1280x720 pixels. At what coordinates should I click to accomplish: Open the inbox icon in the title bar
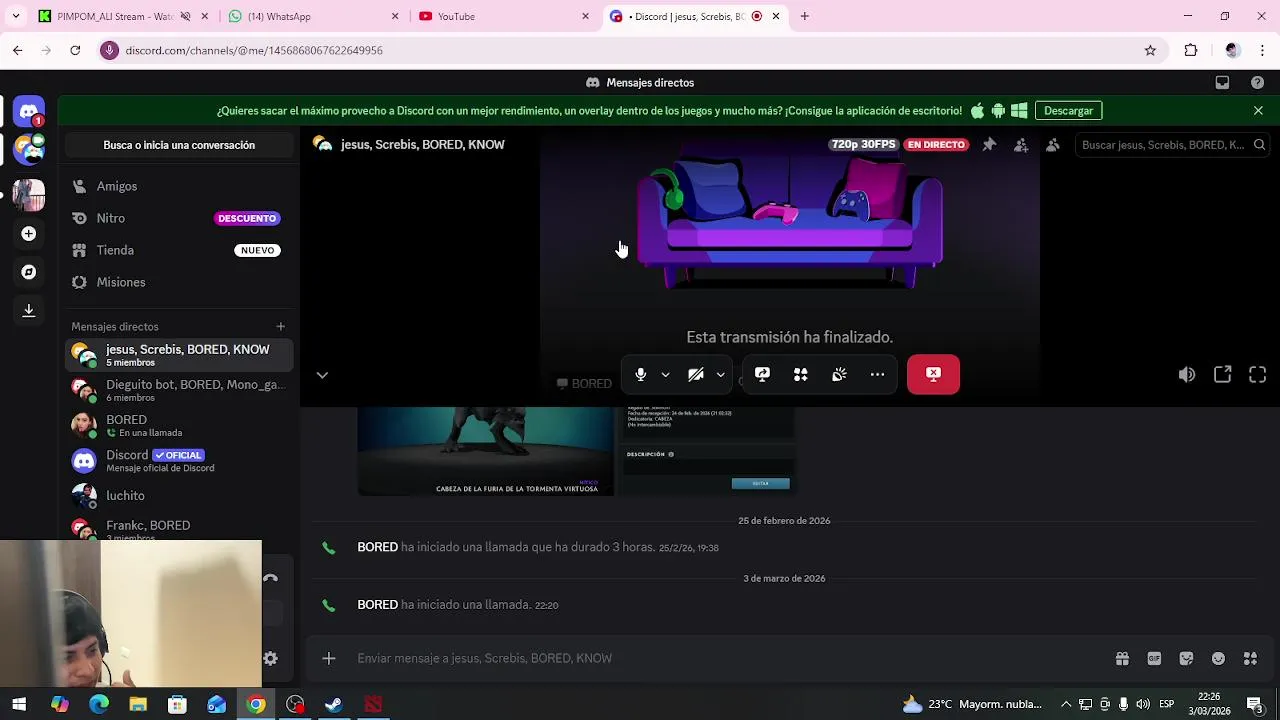coord(1222,83)
